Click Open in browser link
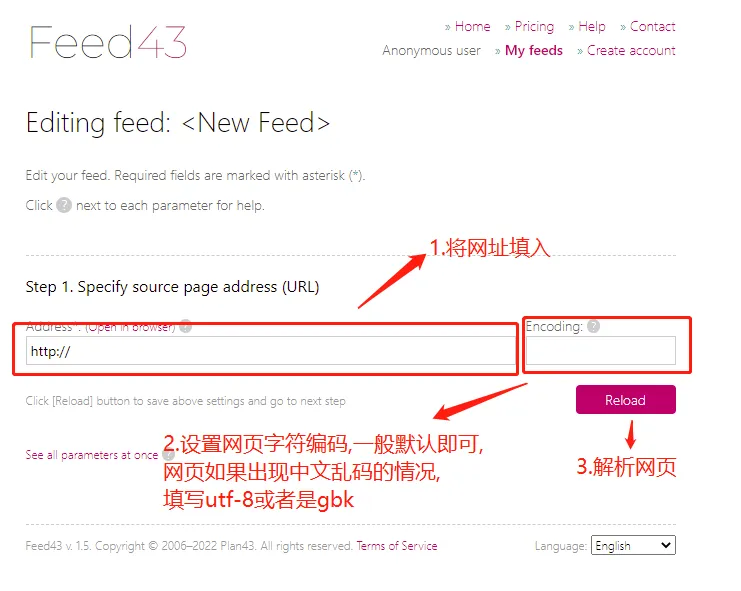This screenshot has width=741, height=591. (x=130, y=326)
